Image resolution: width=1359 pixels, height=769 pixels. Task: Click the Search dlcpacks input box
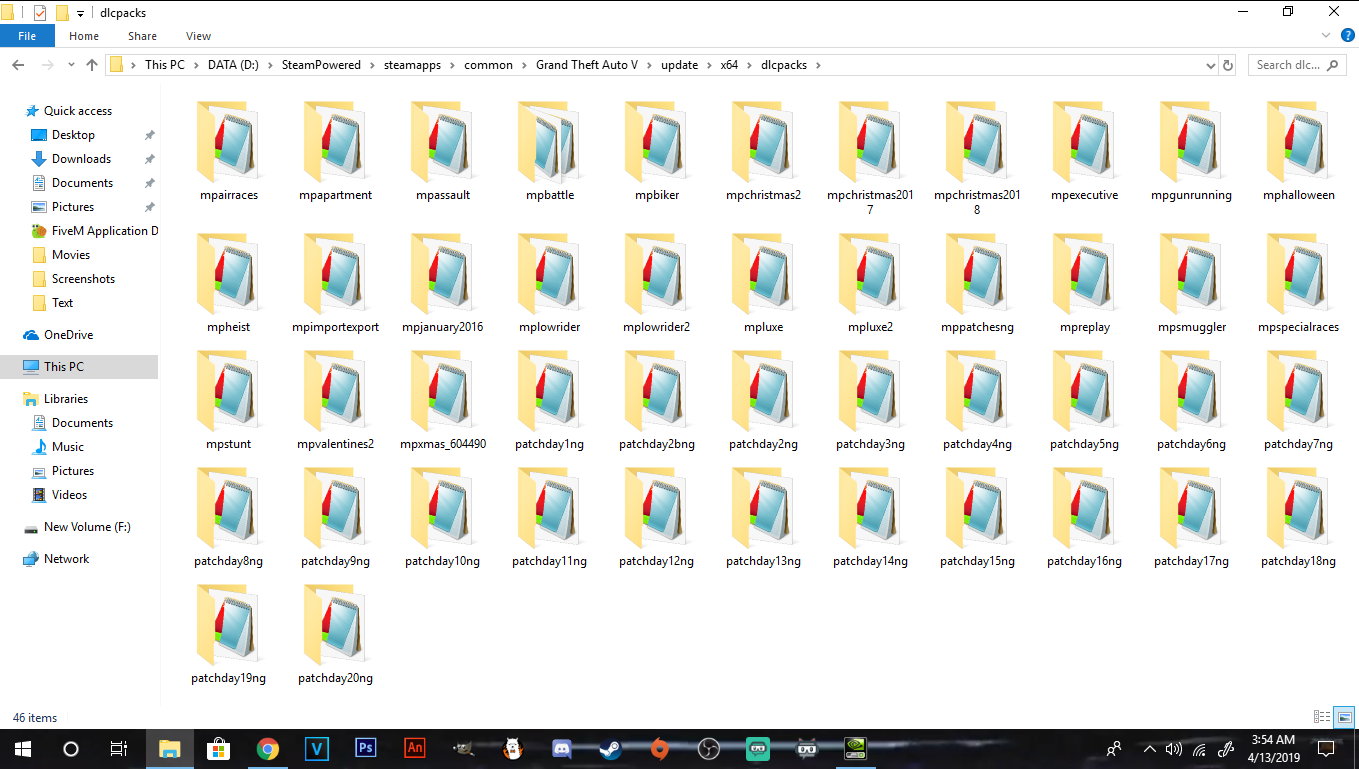(1288, 65)
